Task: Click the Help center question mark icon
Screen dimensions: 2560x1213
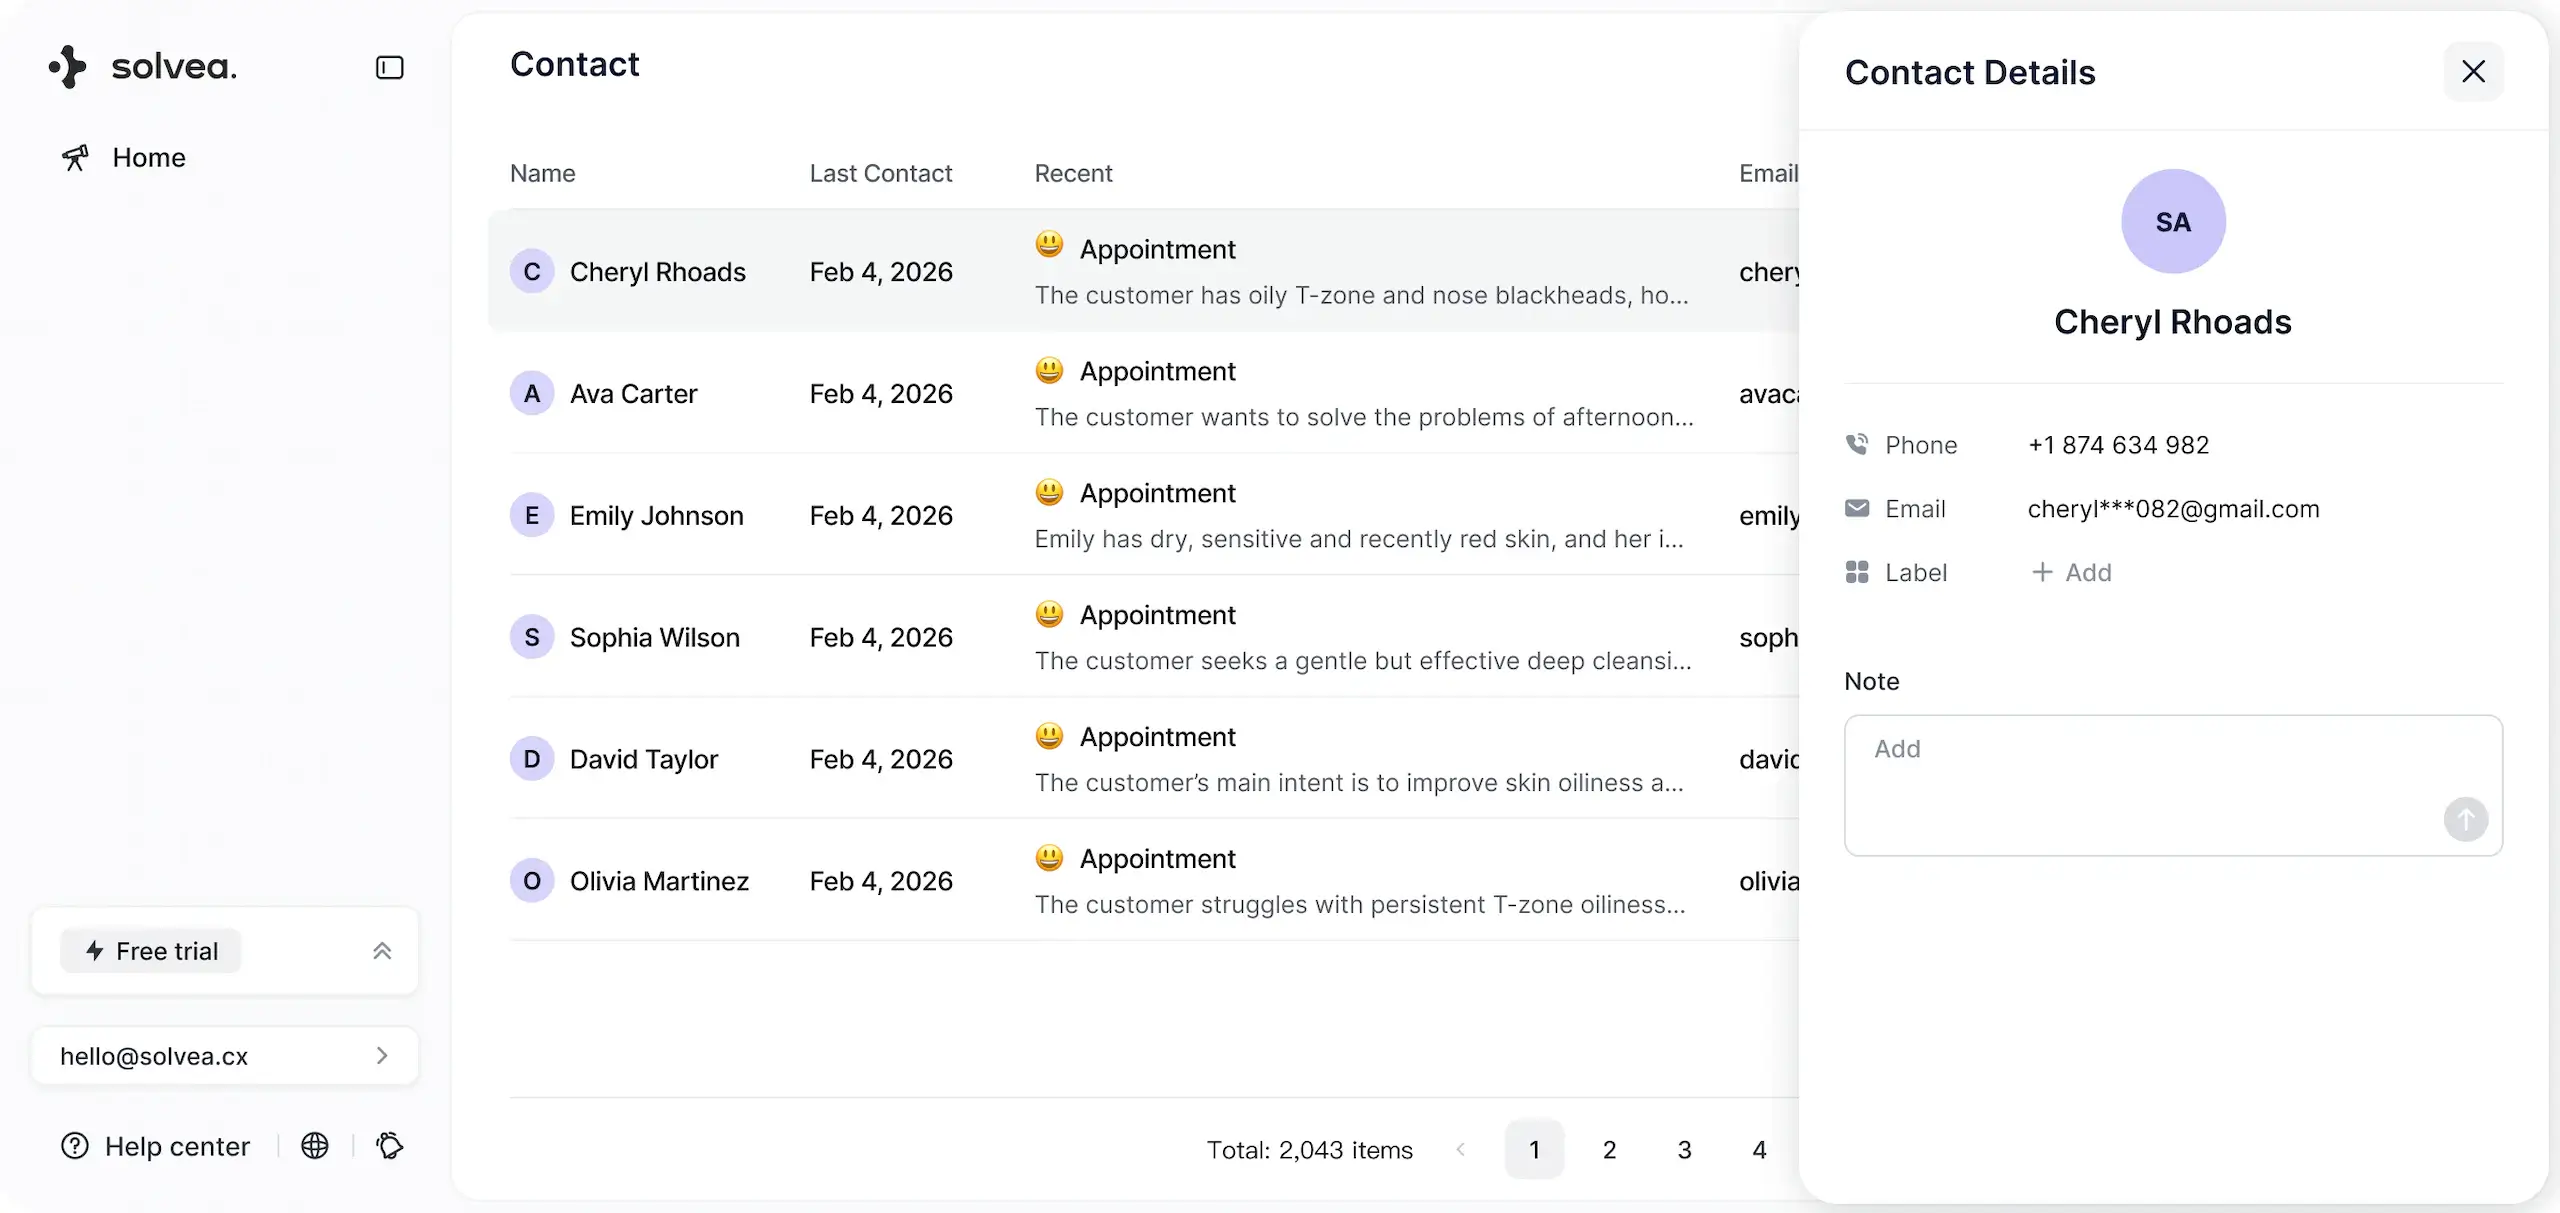Action: point(75,1146)
